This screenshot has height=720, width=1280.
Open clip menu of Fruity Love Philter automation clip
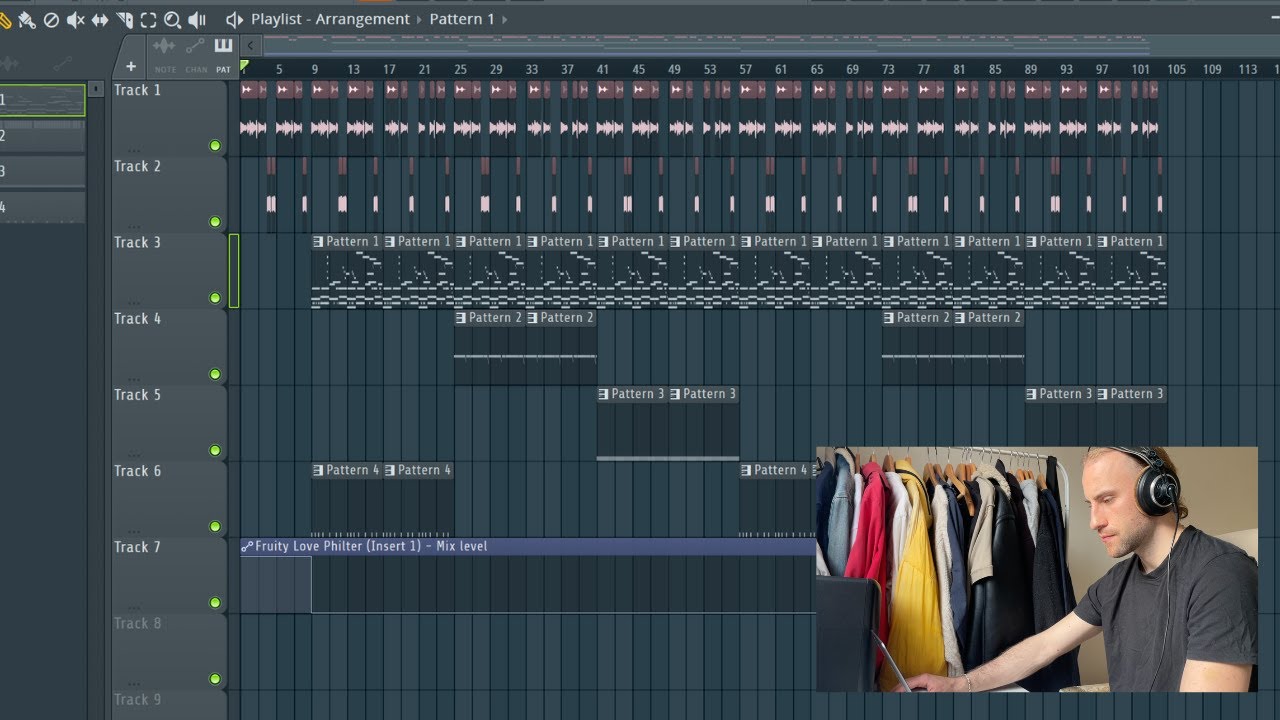(247, 546)
